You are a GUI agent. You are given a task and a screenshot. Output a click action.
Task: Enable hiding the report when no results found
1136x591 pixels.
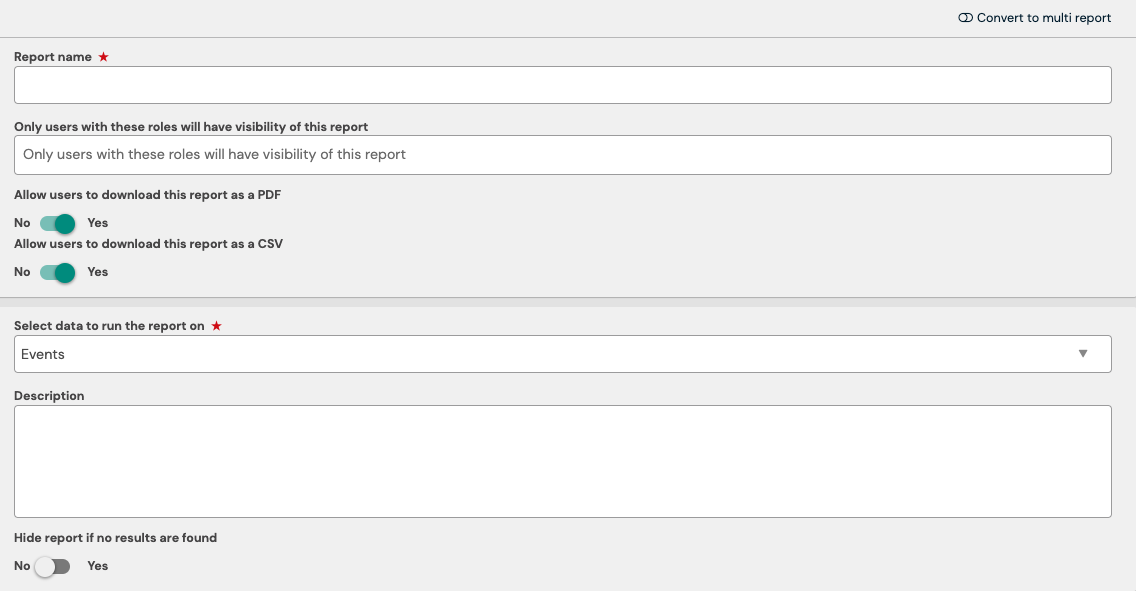tap(52, 566)
